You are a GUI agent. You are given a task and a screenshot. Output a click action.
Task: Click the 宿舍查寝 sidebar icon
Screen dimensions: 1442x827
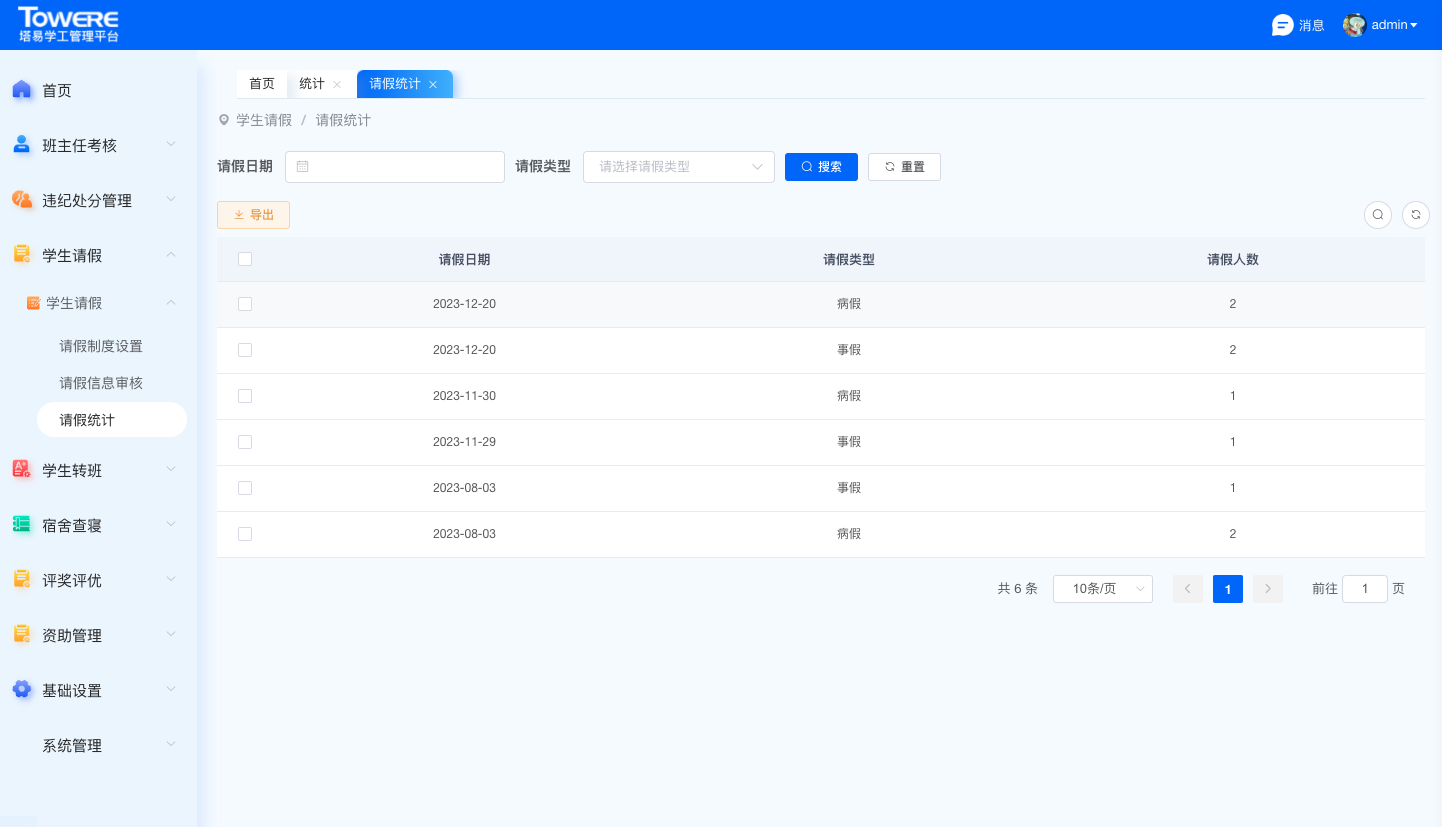pos(22,525)
